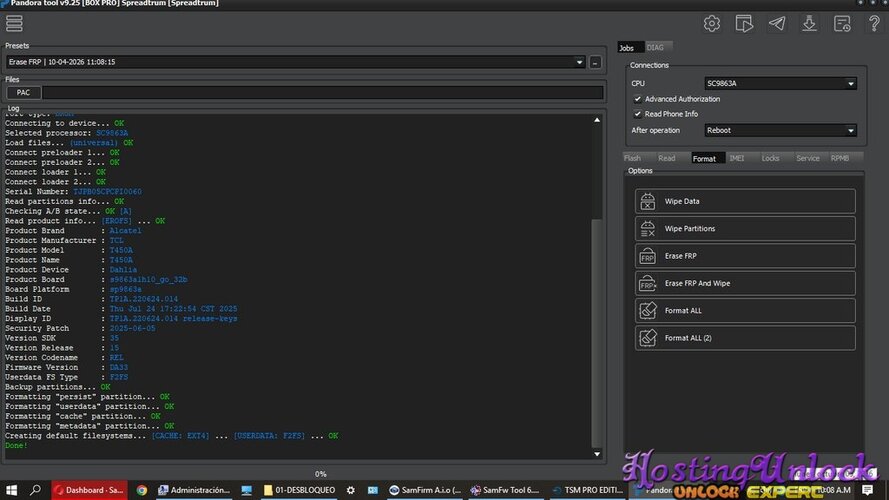This screenshot has height=500, width=889.
Task: Open 01-DESBLOQUEO folder in taskbar
Action: click(299, 490)
